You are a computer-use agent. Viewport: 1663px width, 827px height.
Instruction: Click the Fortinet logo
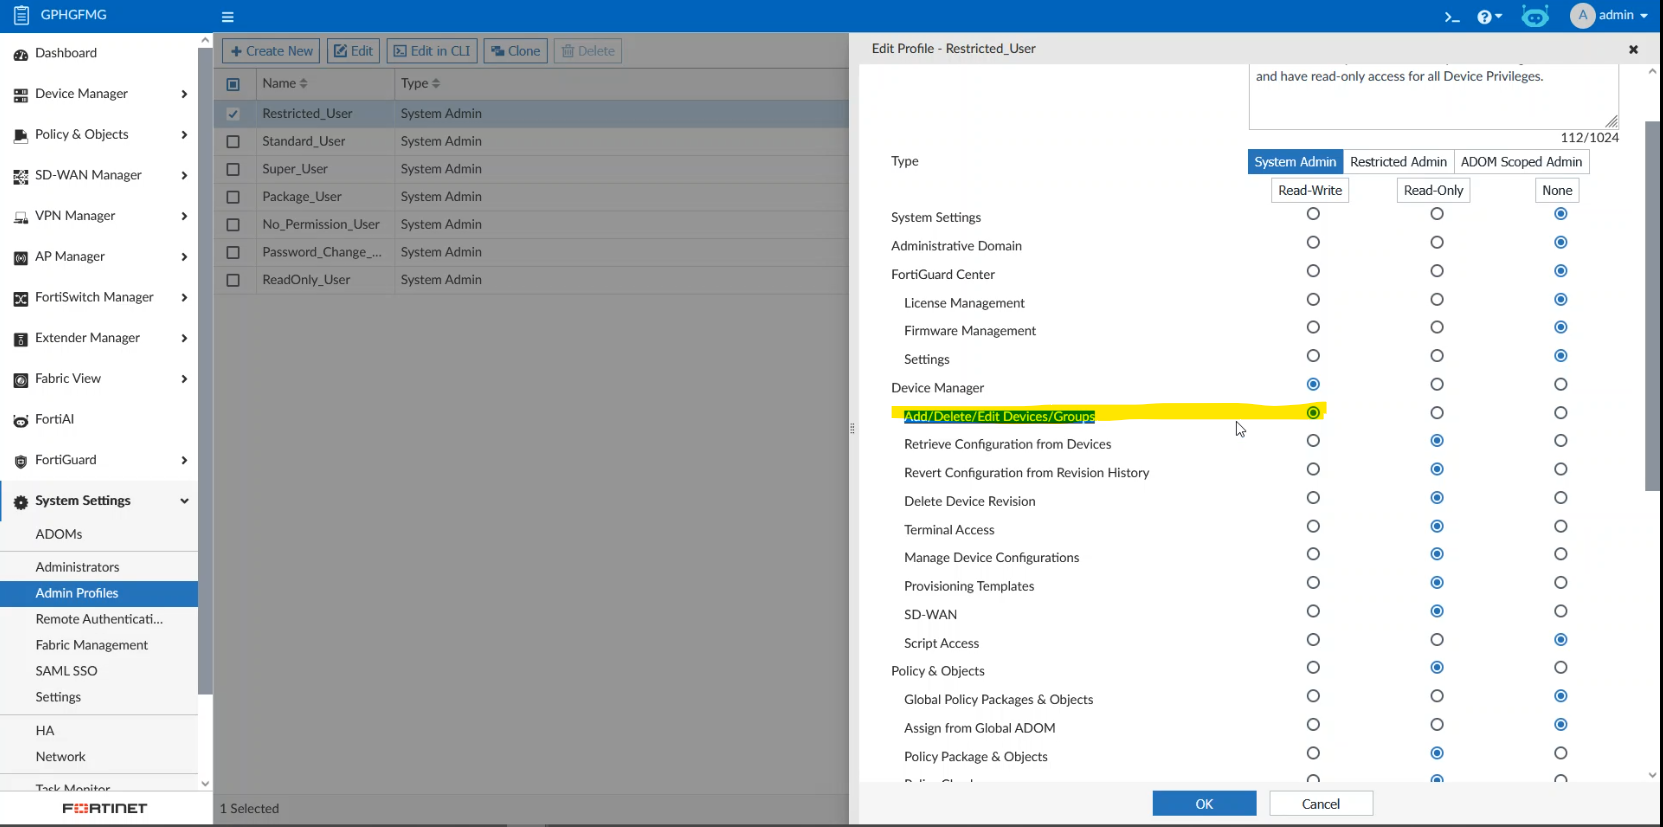click(105, 808)
